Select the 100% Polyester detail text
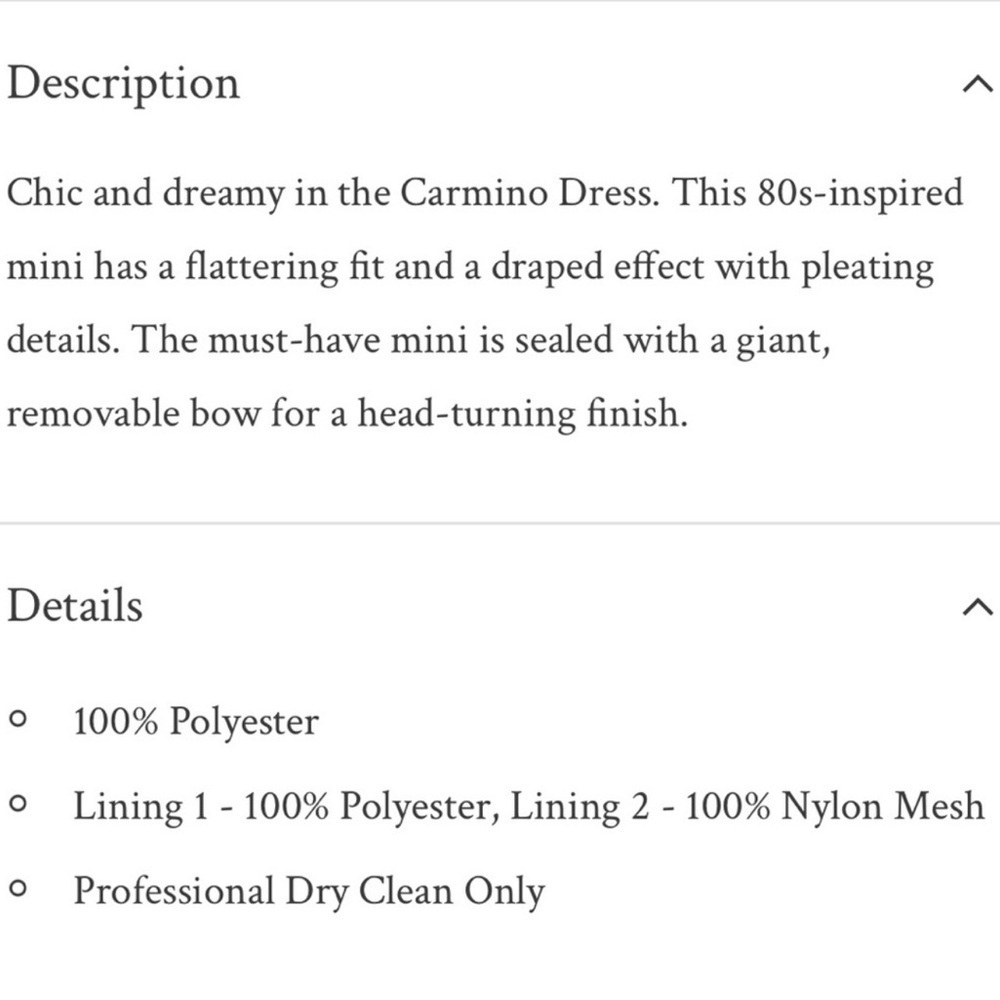 [x=196, y=723]
